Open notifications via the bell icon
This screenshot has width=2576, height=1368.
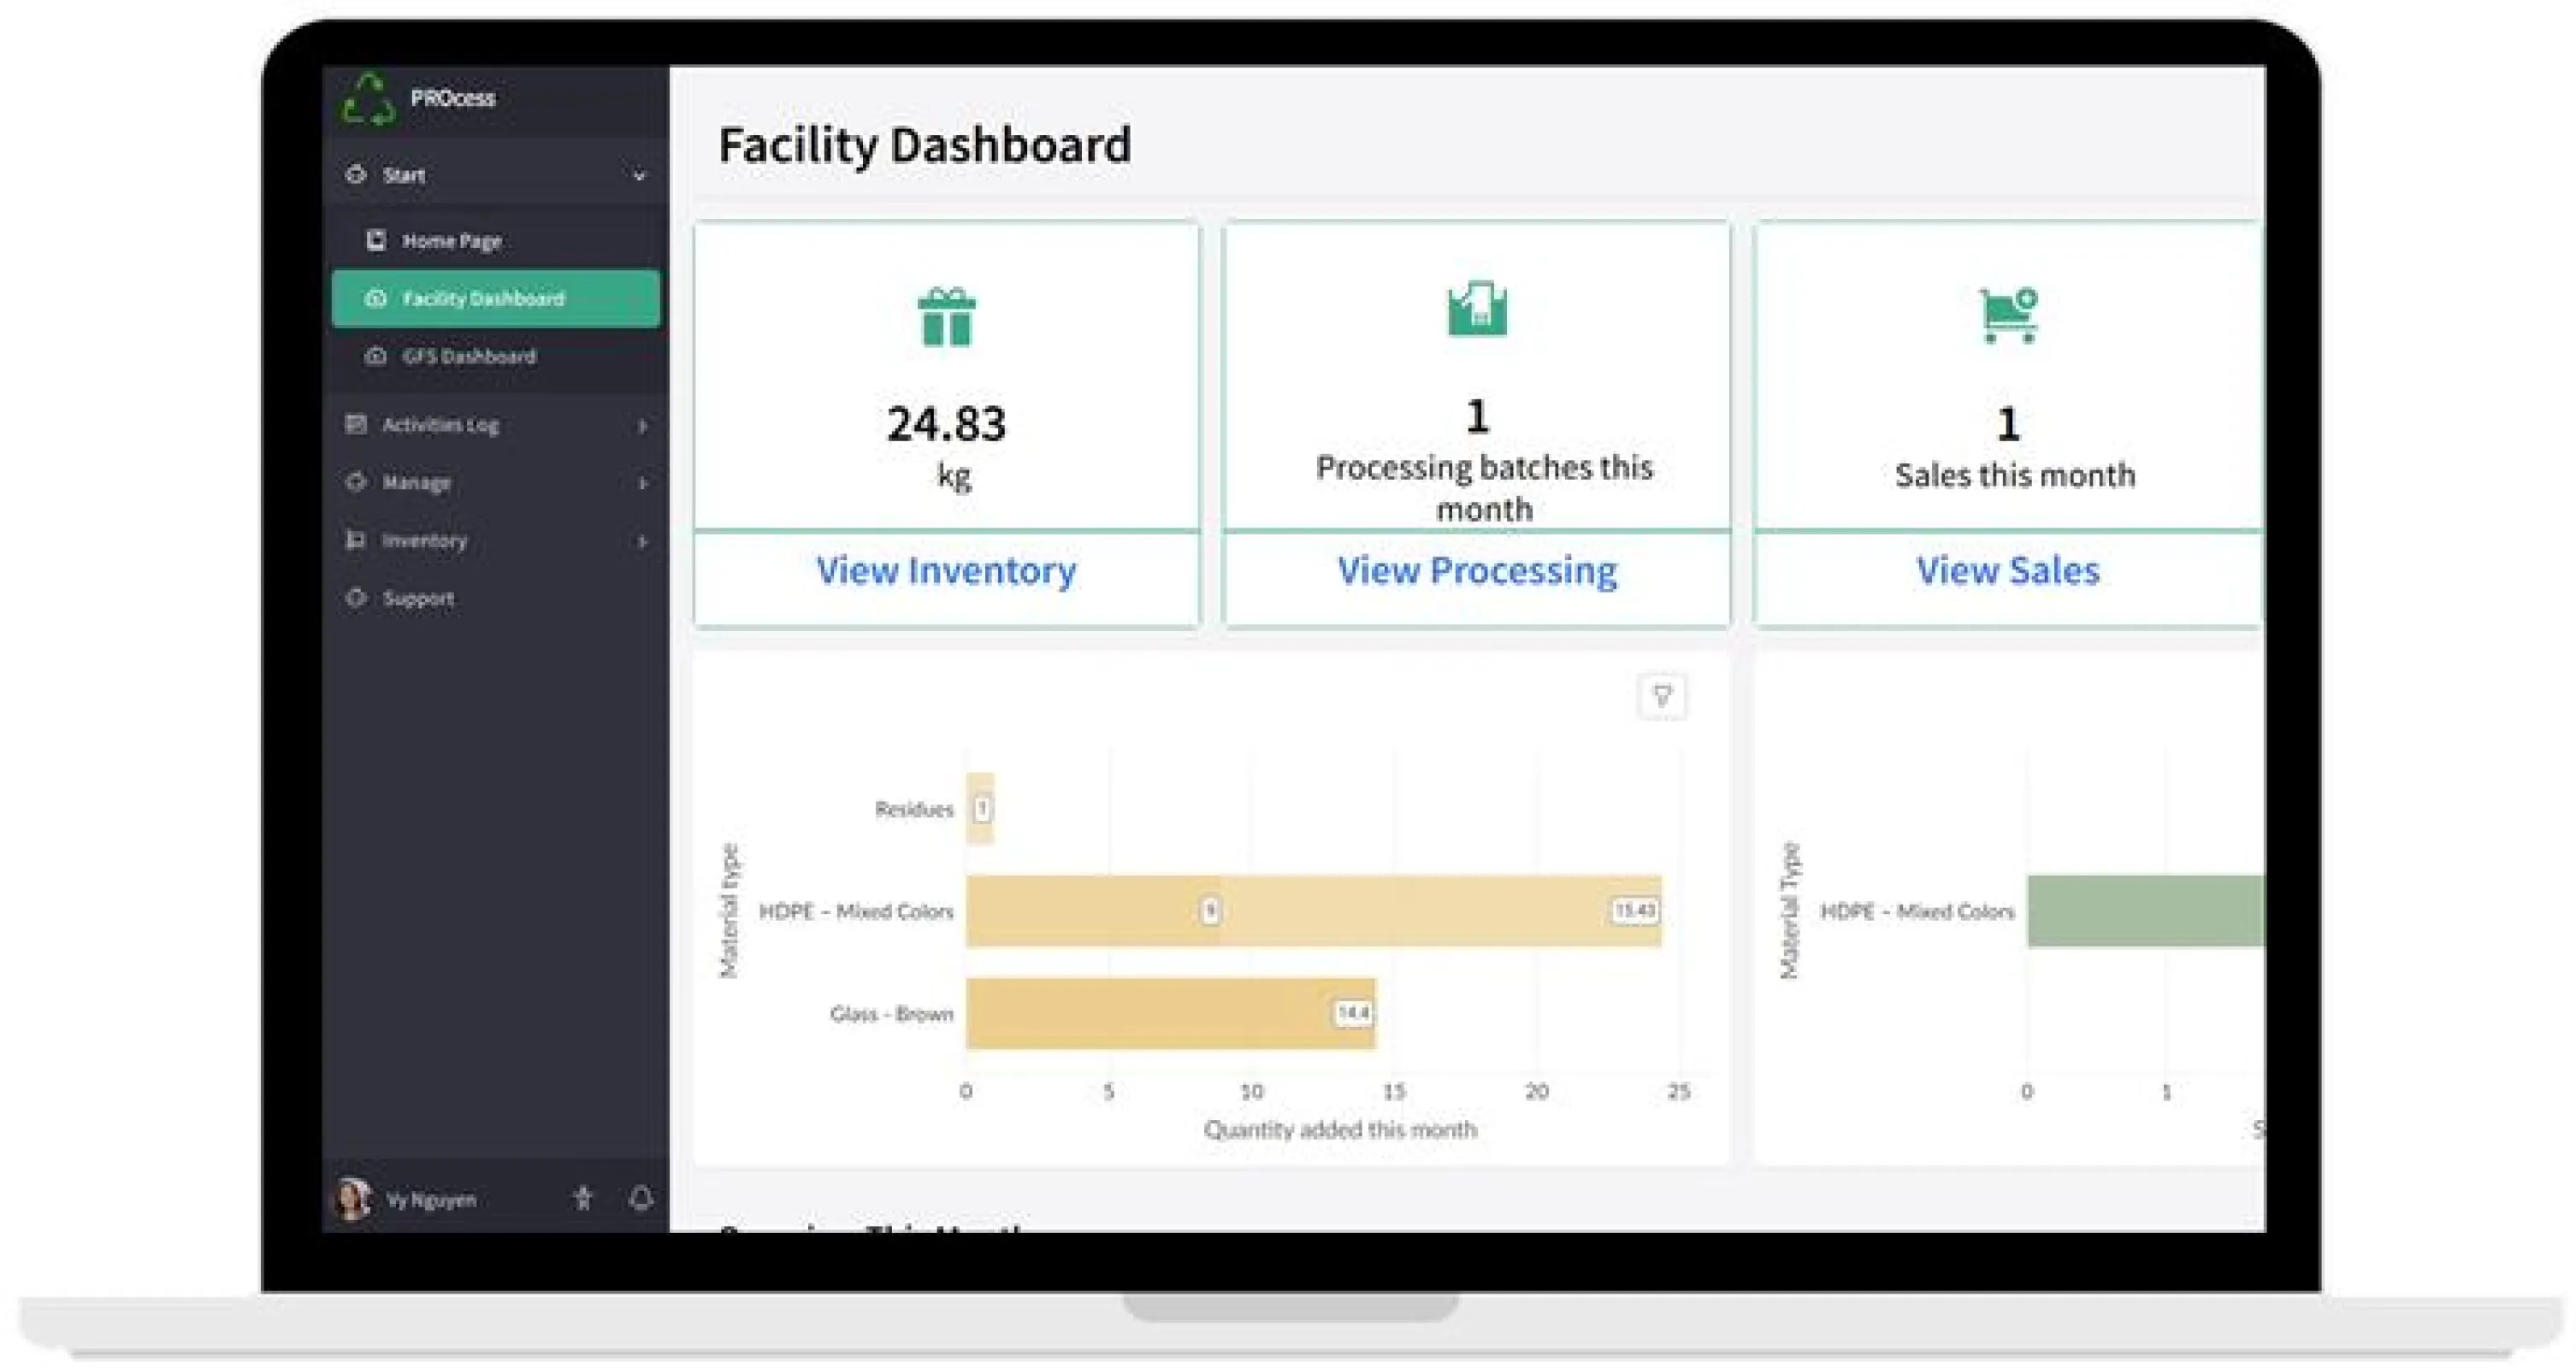click(x=641, y=1197)
